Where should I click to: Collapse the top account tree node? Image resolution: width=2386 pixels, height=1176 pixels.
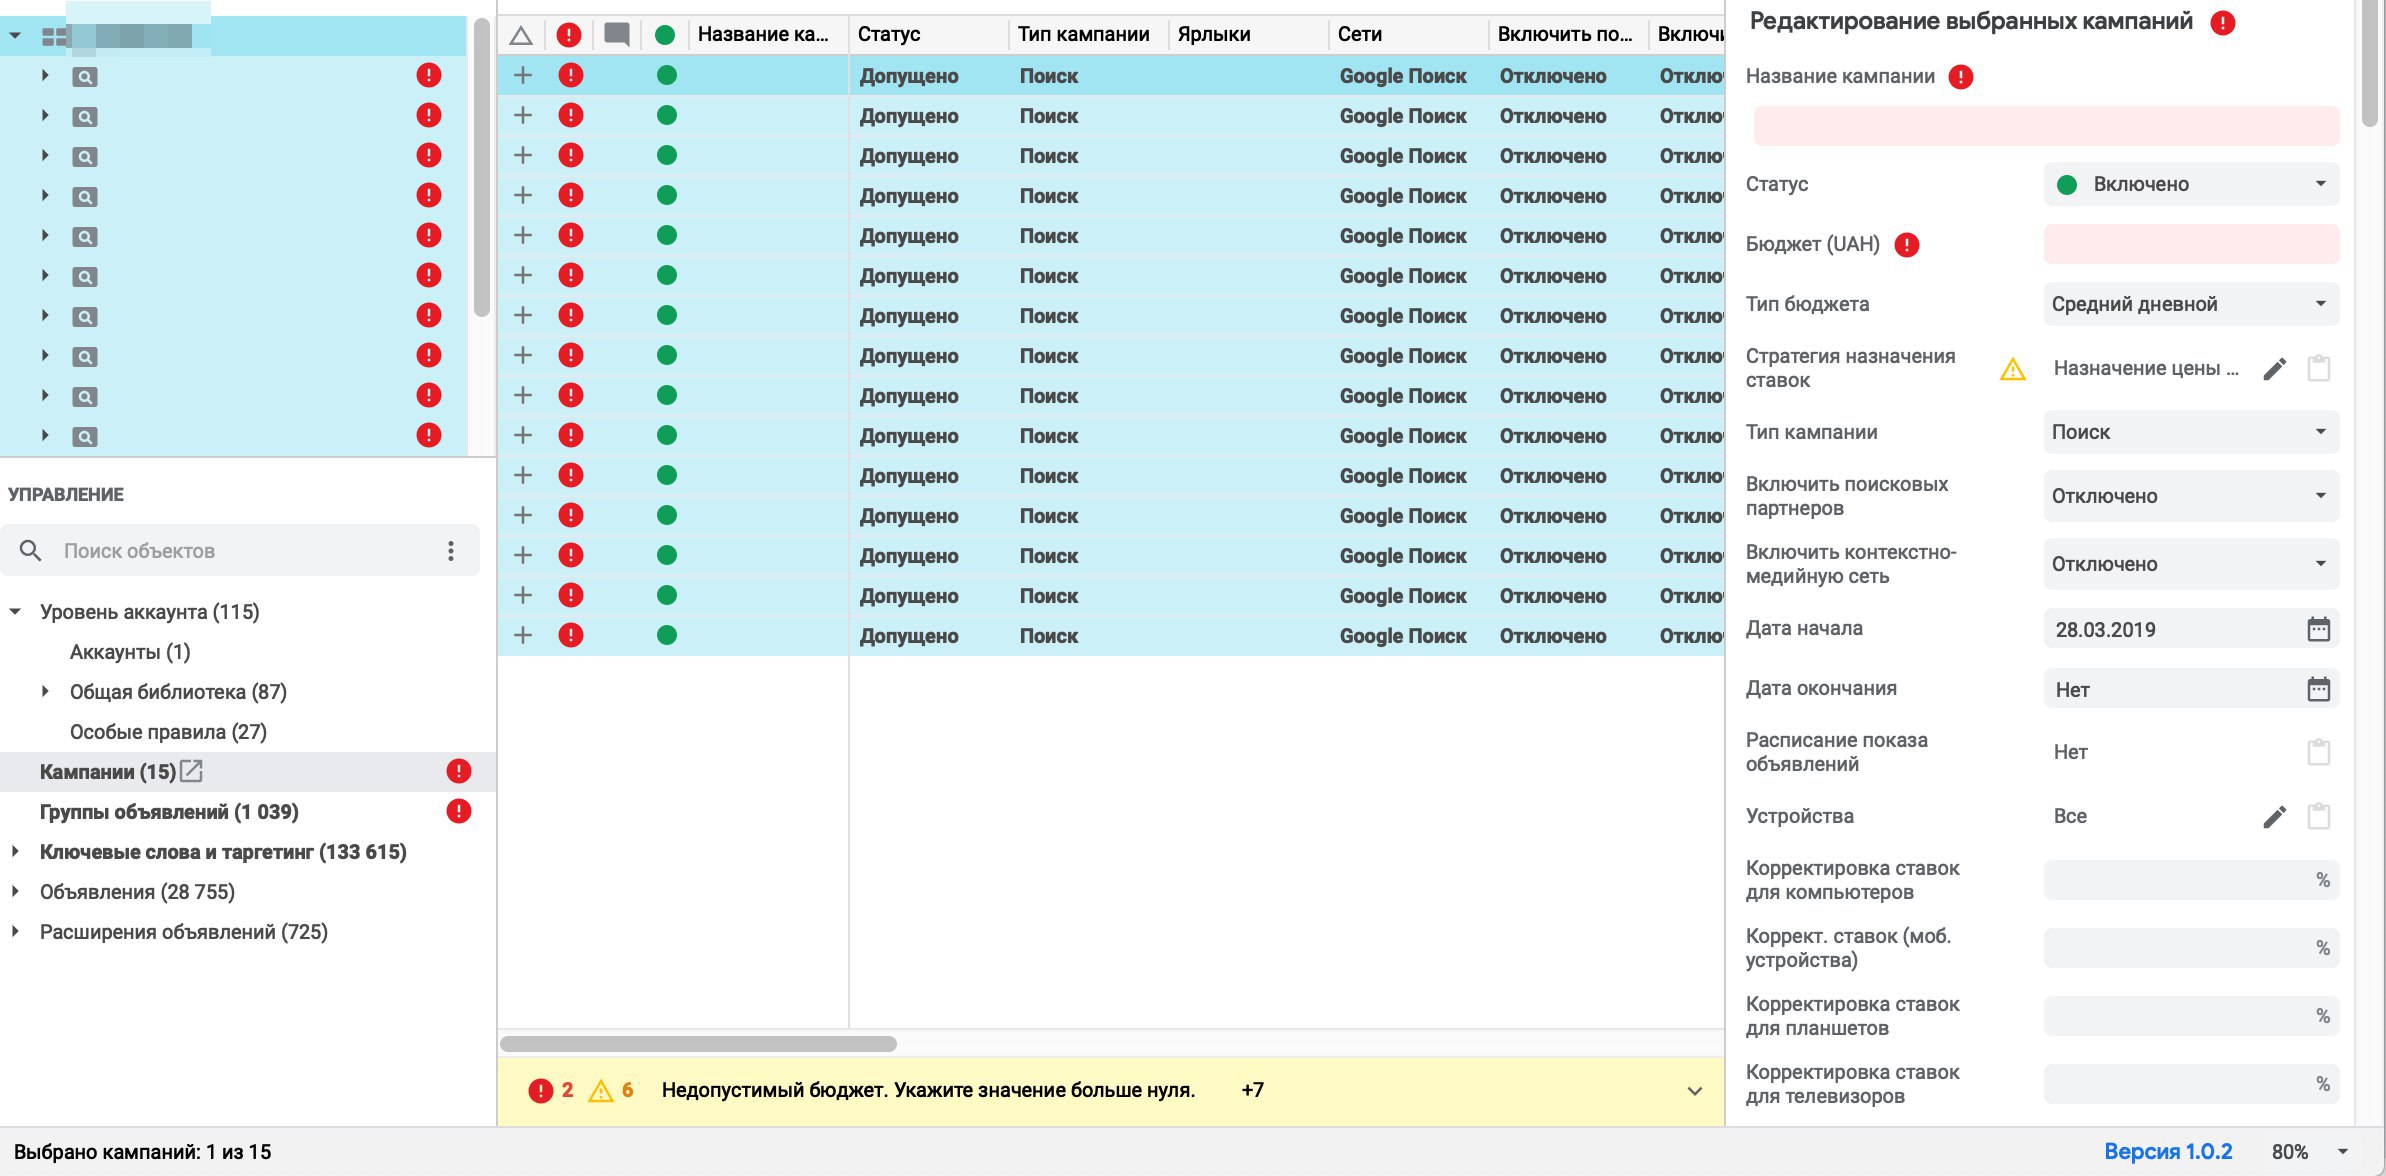click(x=15, y=36)
